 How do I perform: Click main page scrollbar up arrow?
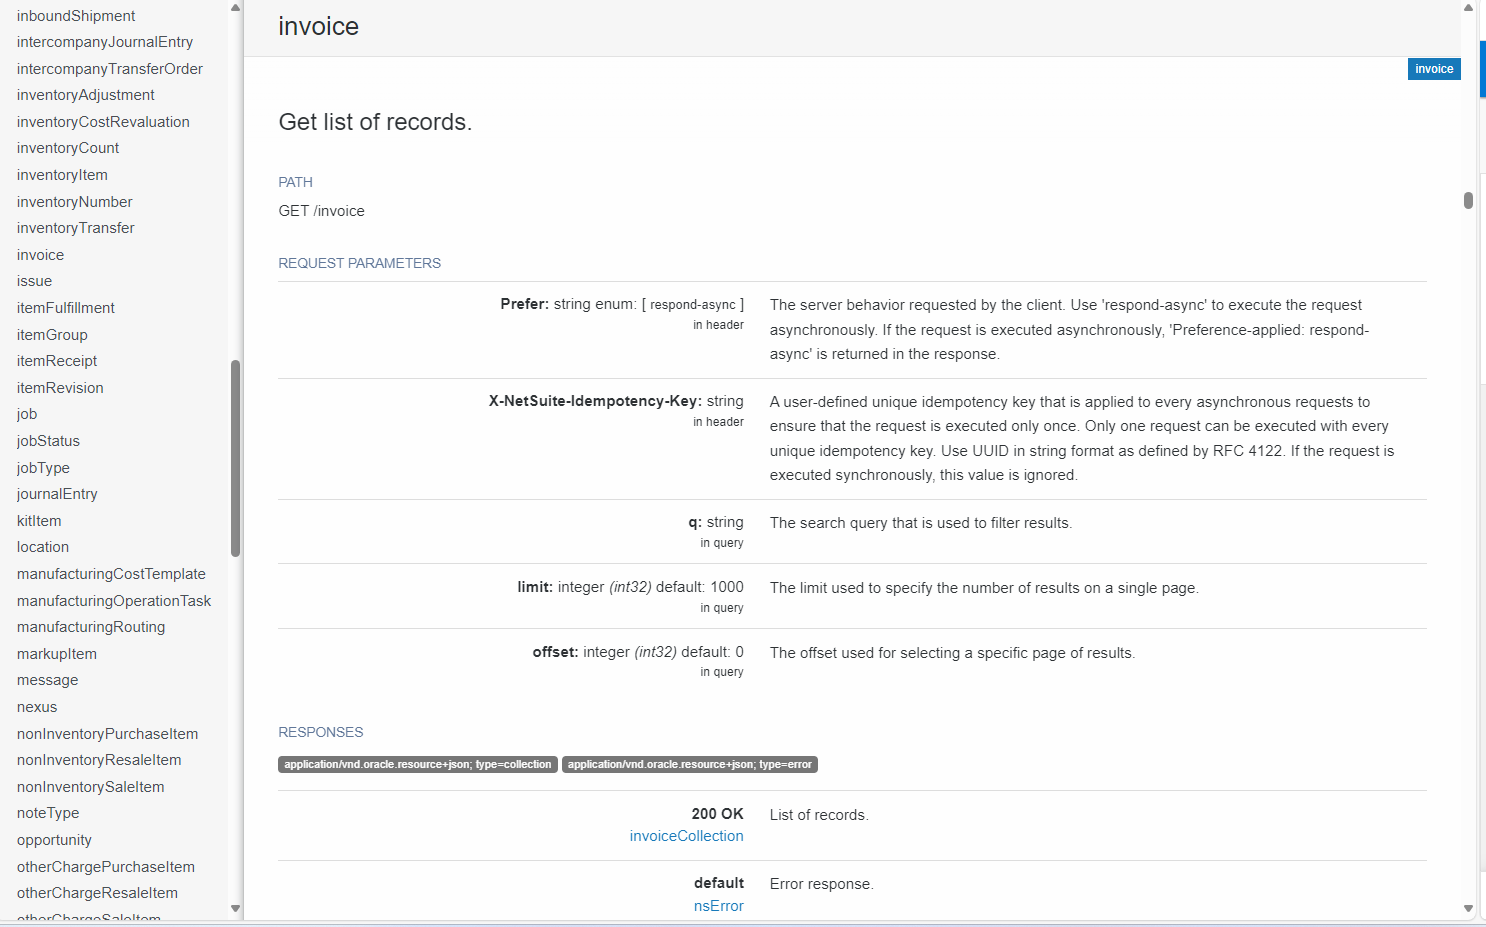tap(1468, 8)
